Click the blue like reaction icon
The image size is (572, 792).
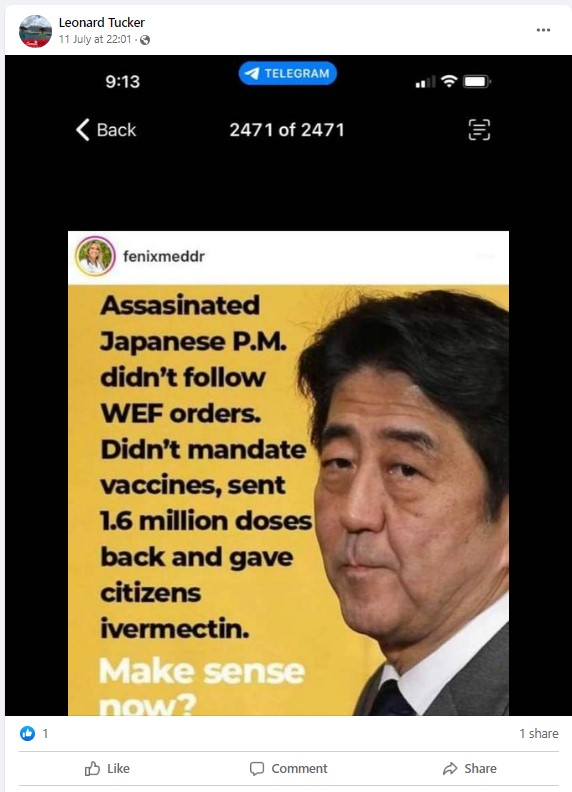pyautogui.click(x=27, y=733)
